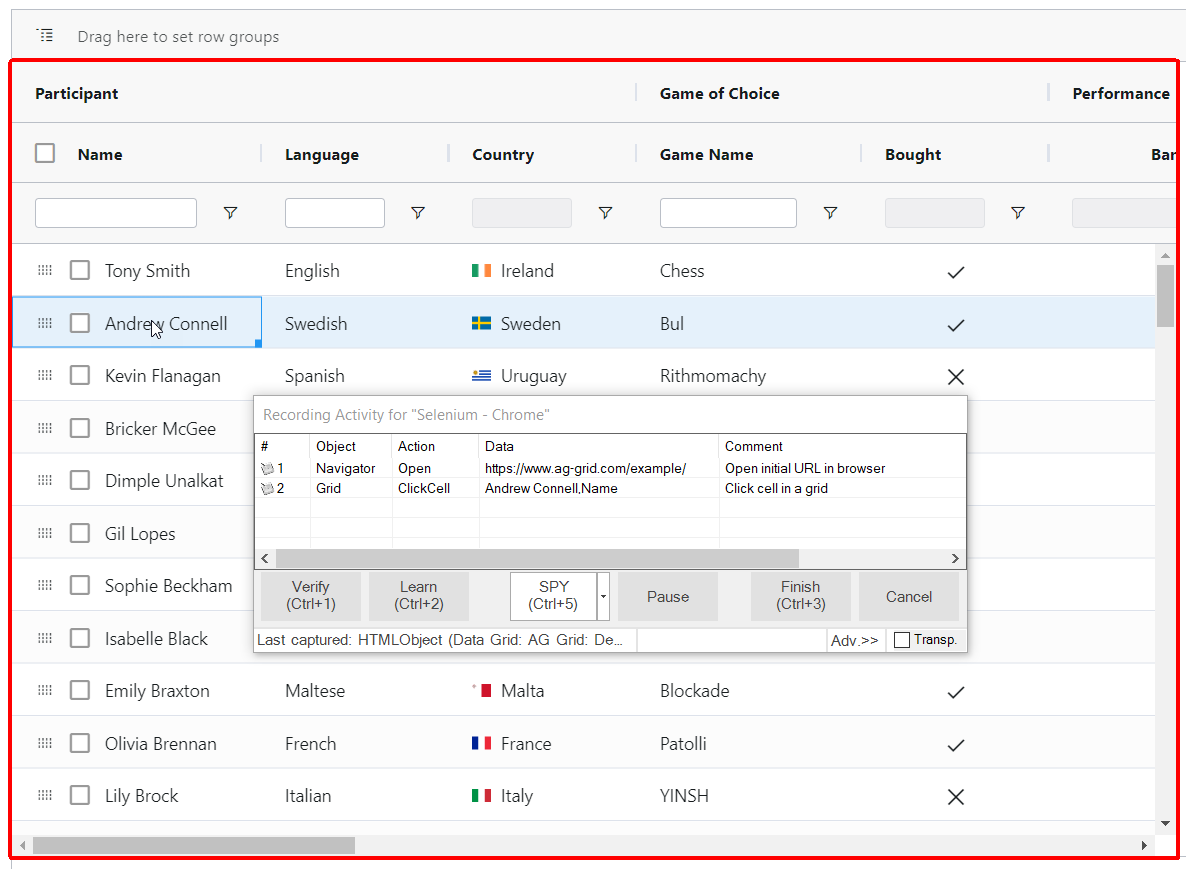Click inside the Name filter input box

pos(115,212)
